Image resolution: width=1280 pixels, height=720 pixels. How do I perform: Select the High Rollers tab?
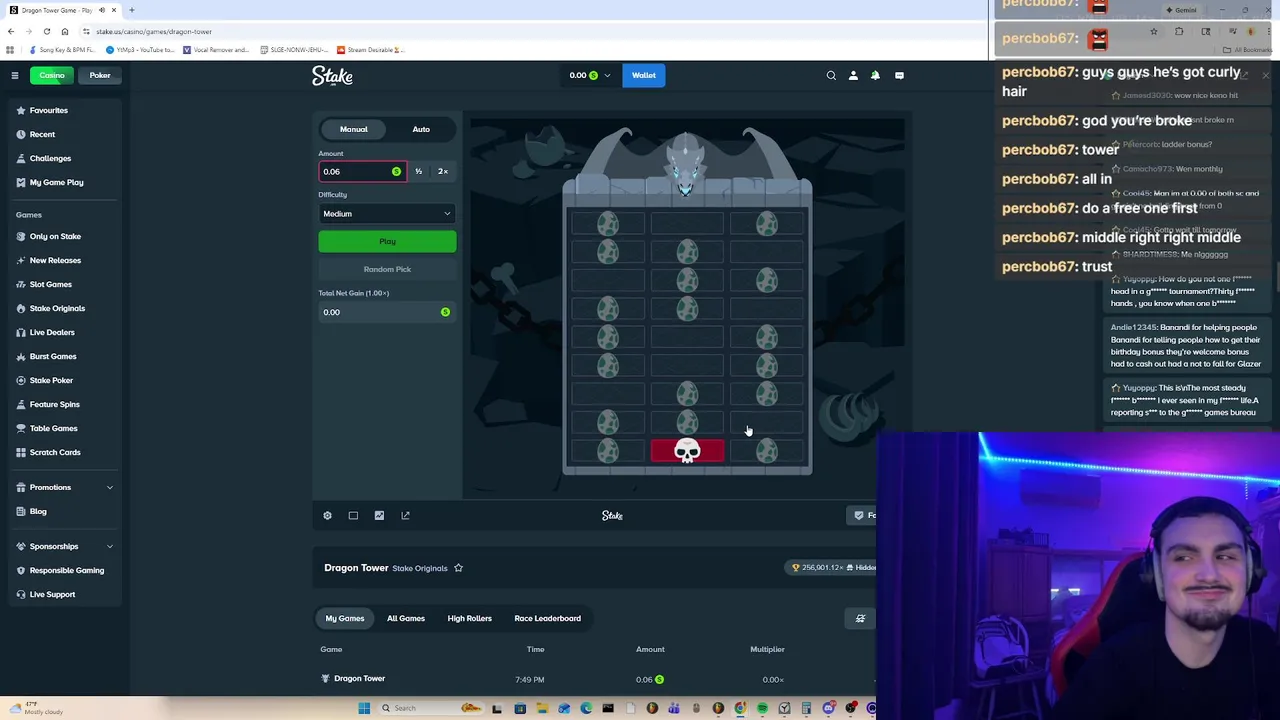(469, 618)
